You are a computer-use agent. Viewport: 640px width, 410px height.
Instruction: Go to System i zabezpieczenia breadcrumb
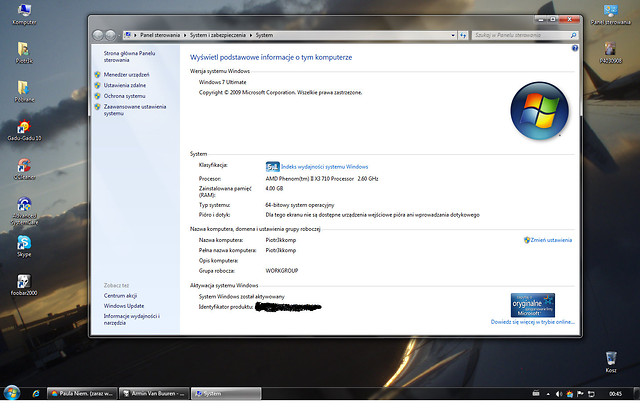coord(218,35)
